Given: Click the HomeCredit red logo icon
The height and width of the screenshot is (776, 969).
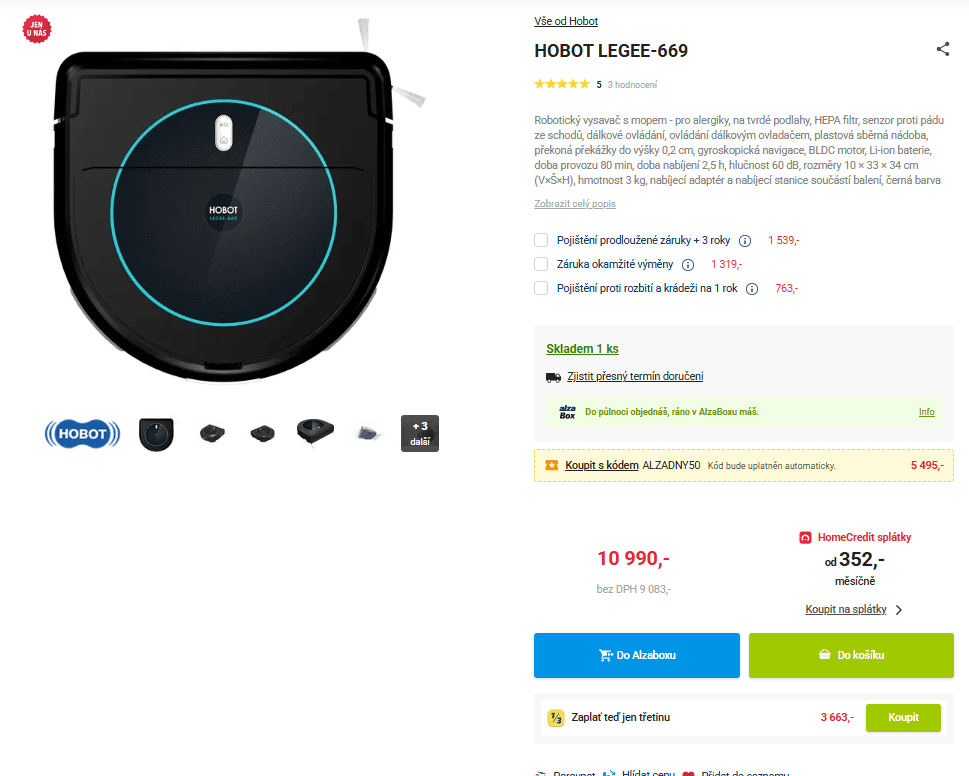Looking at the screenshot, I should [x=805, y=538].
